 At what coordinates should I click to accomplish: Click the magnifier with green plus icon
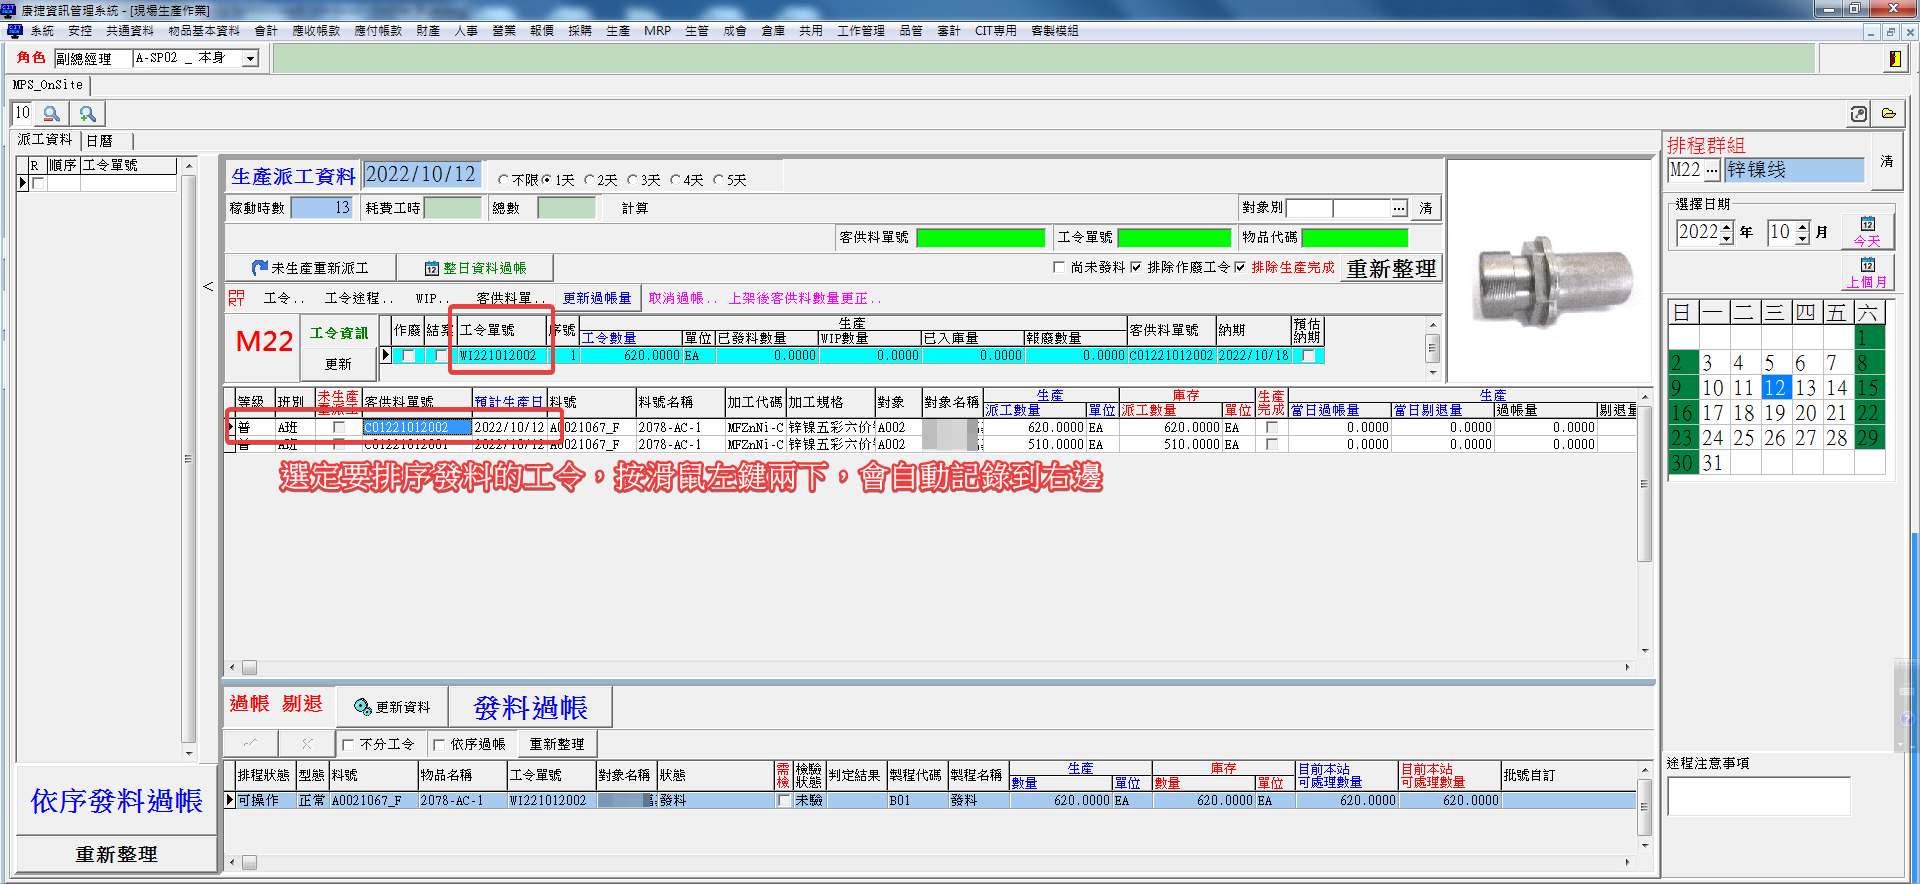click(x=88, y=114)
